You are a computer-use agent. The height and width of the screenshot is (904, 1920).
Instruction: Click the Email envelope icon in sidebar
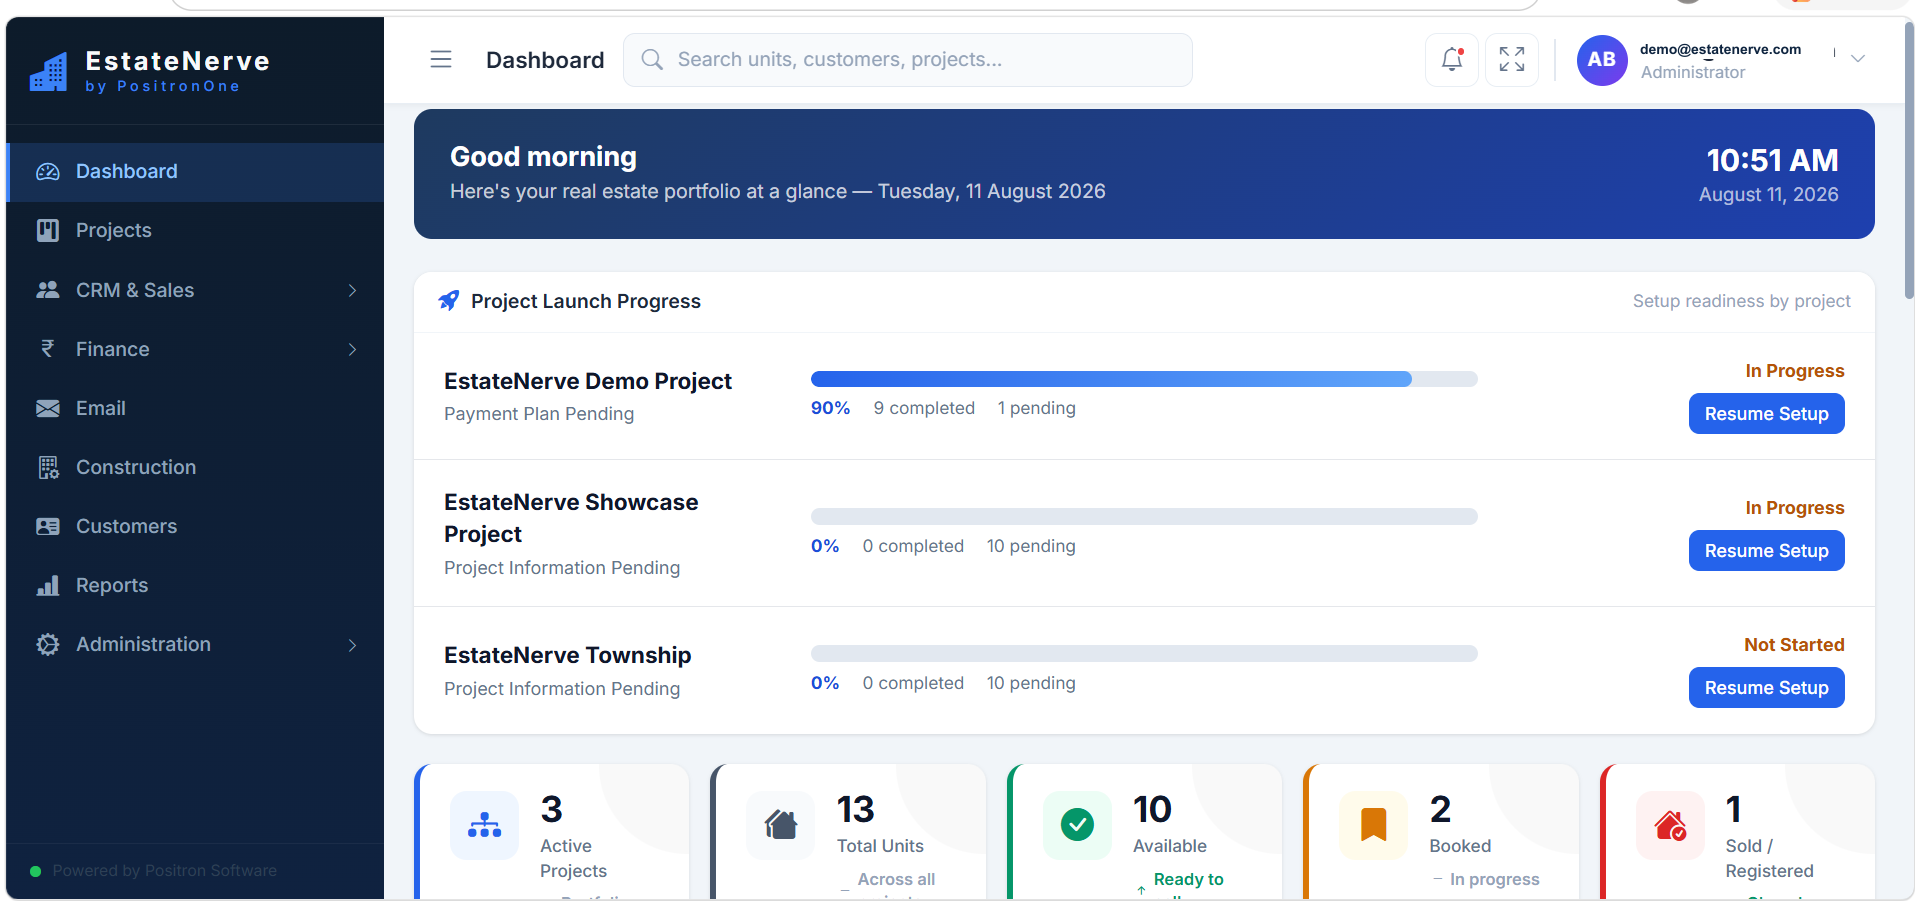48,408
